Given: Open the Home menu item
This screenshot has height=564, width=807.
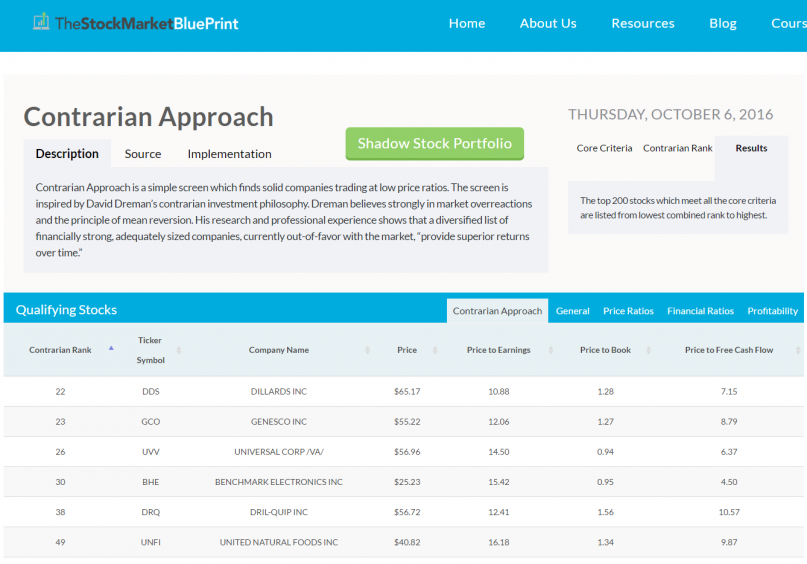Looking at the screenshot, I should pyautogui.click(x=467, y=23).
